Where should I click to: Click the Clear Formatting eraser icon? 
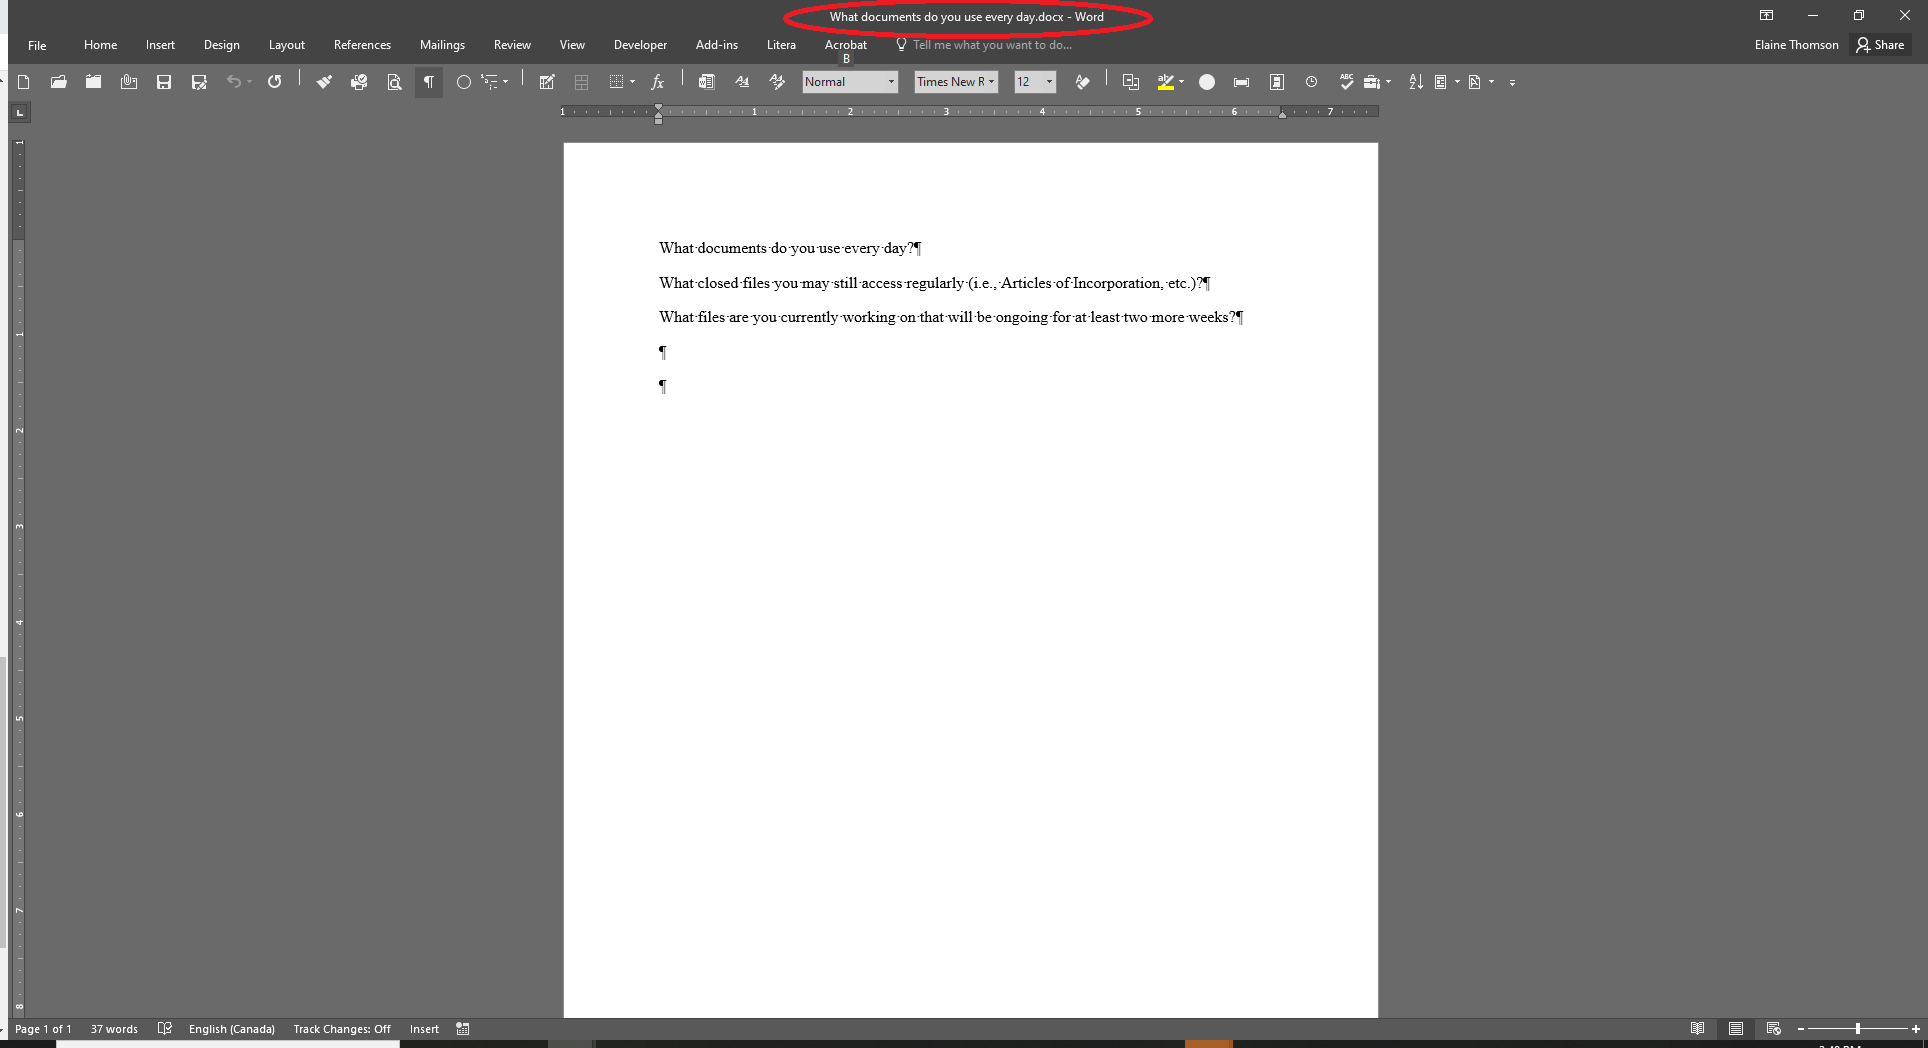(x=1082, y=82)
